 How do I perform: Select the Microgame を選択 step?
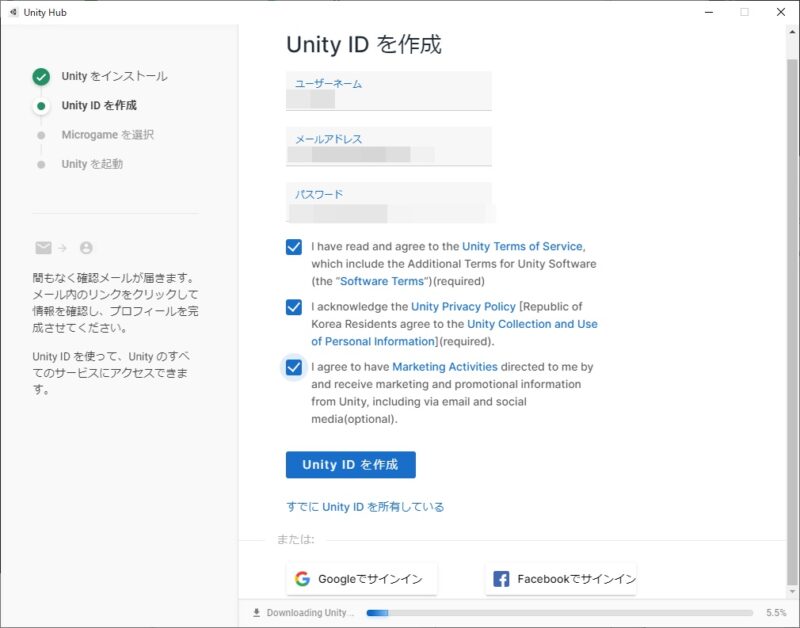(x=108, y=135)
